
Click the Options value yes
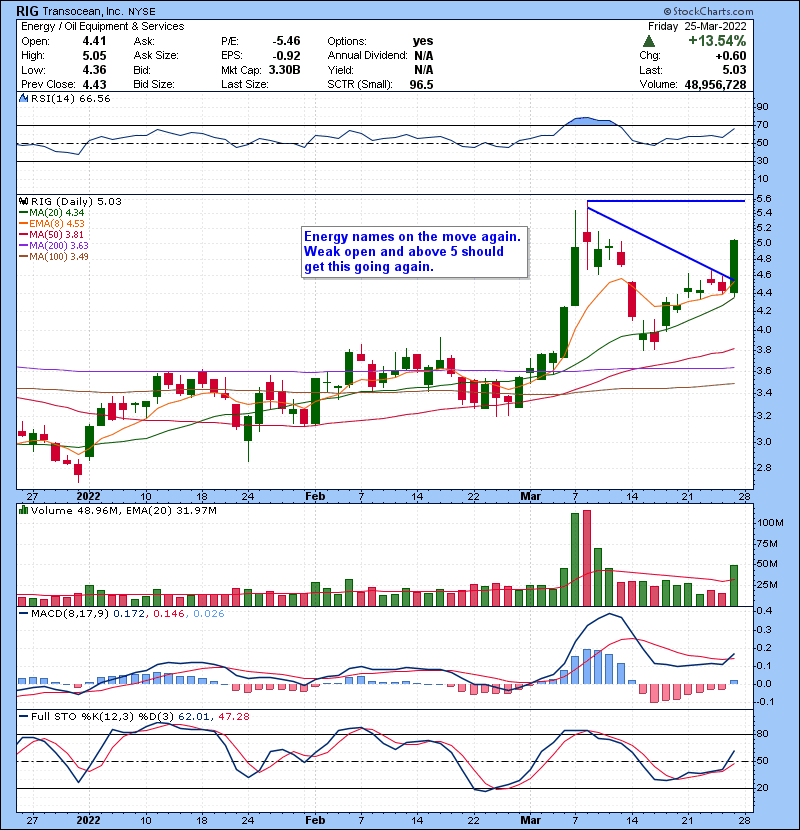click(423, 41)
